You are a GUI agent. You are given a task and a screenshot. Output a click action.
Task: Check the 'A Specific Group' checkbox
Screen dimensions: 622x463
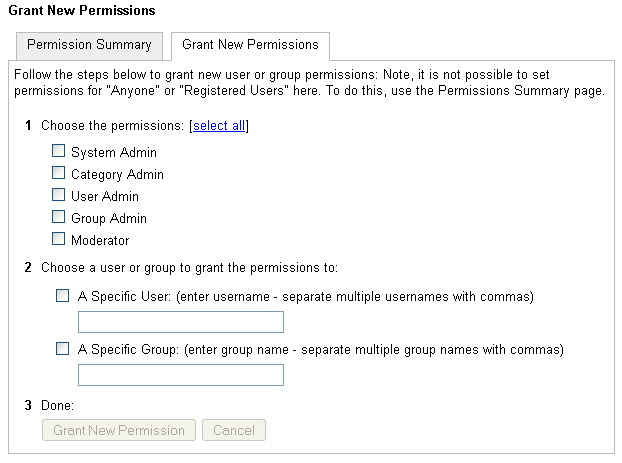63,350
